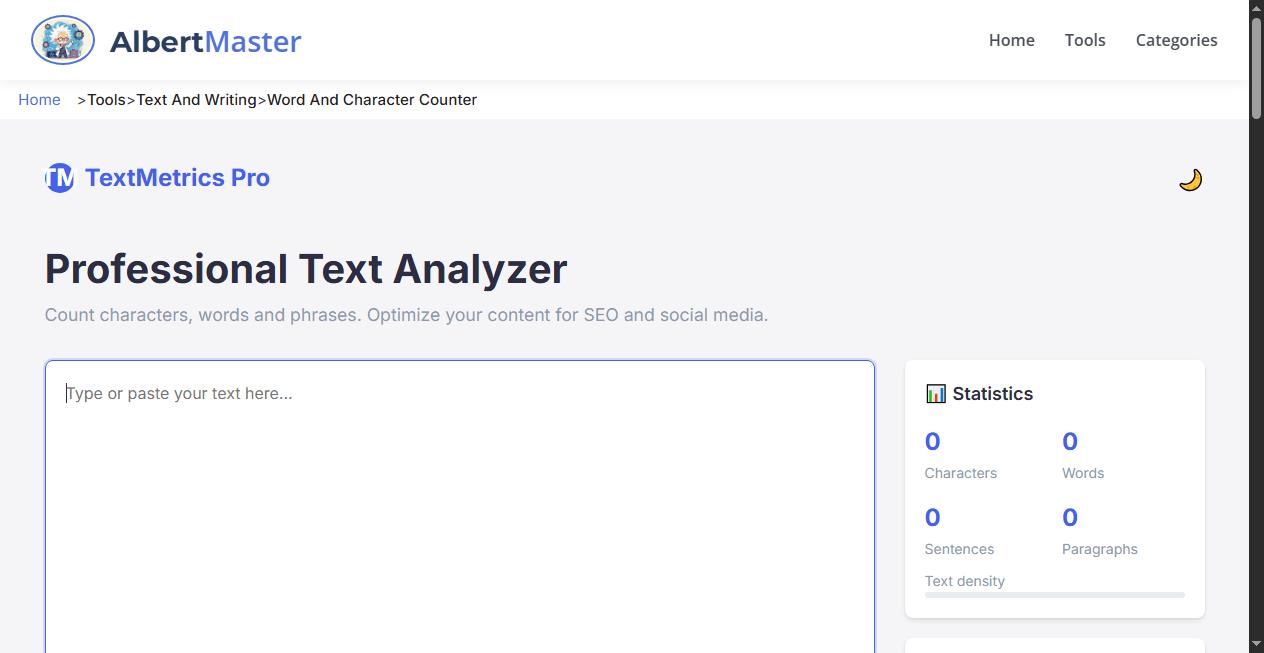The image size is (1264, 653).
Task: Follow the Tools breadcrumb link
Action: coord(106,99)
